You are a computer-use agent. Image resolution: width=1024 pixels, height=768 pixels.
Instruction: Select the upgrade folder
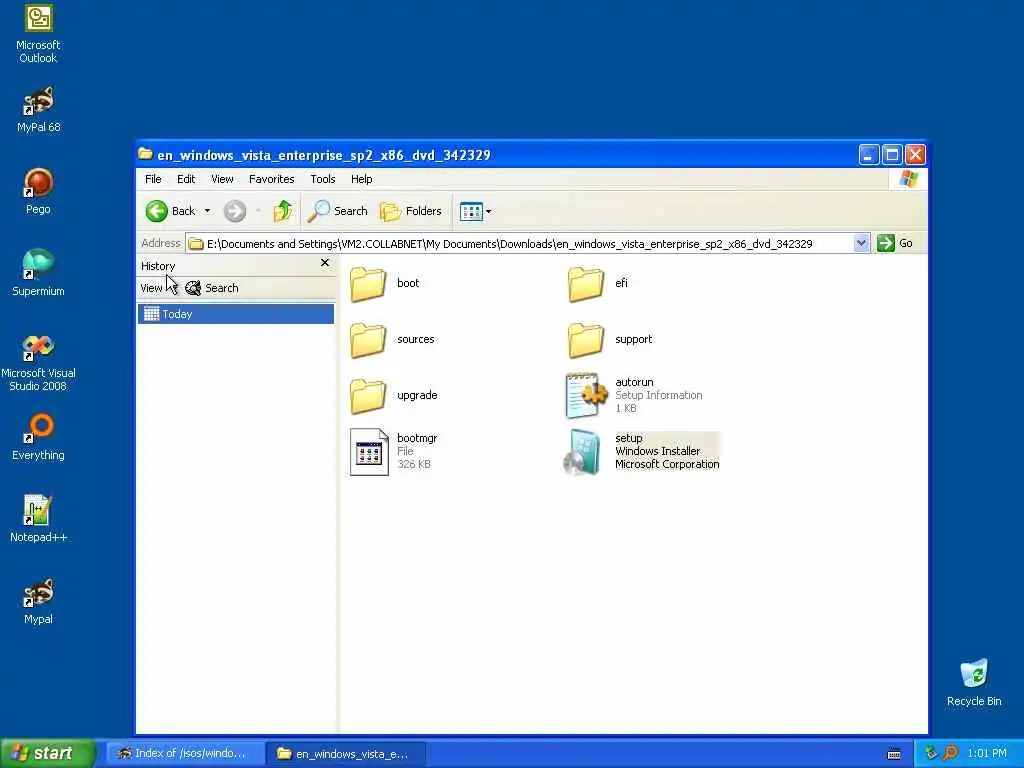coord(394,396)
